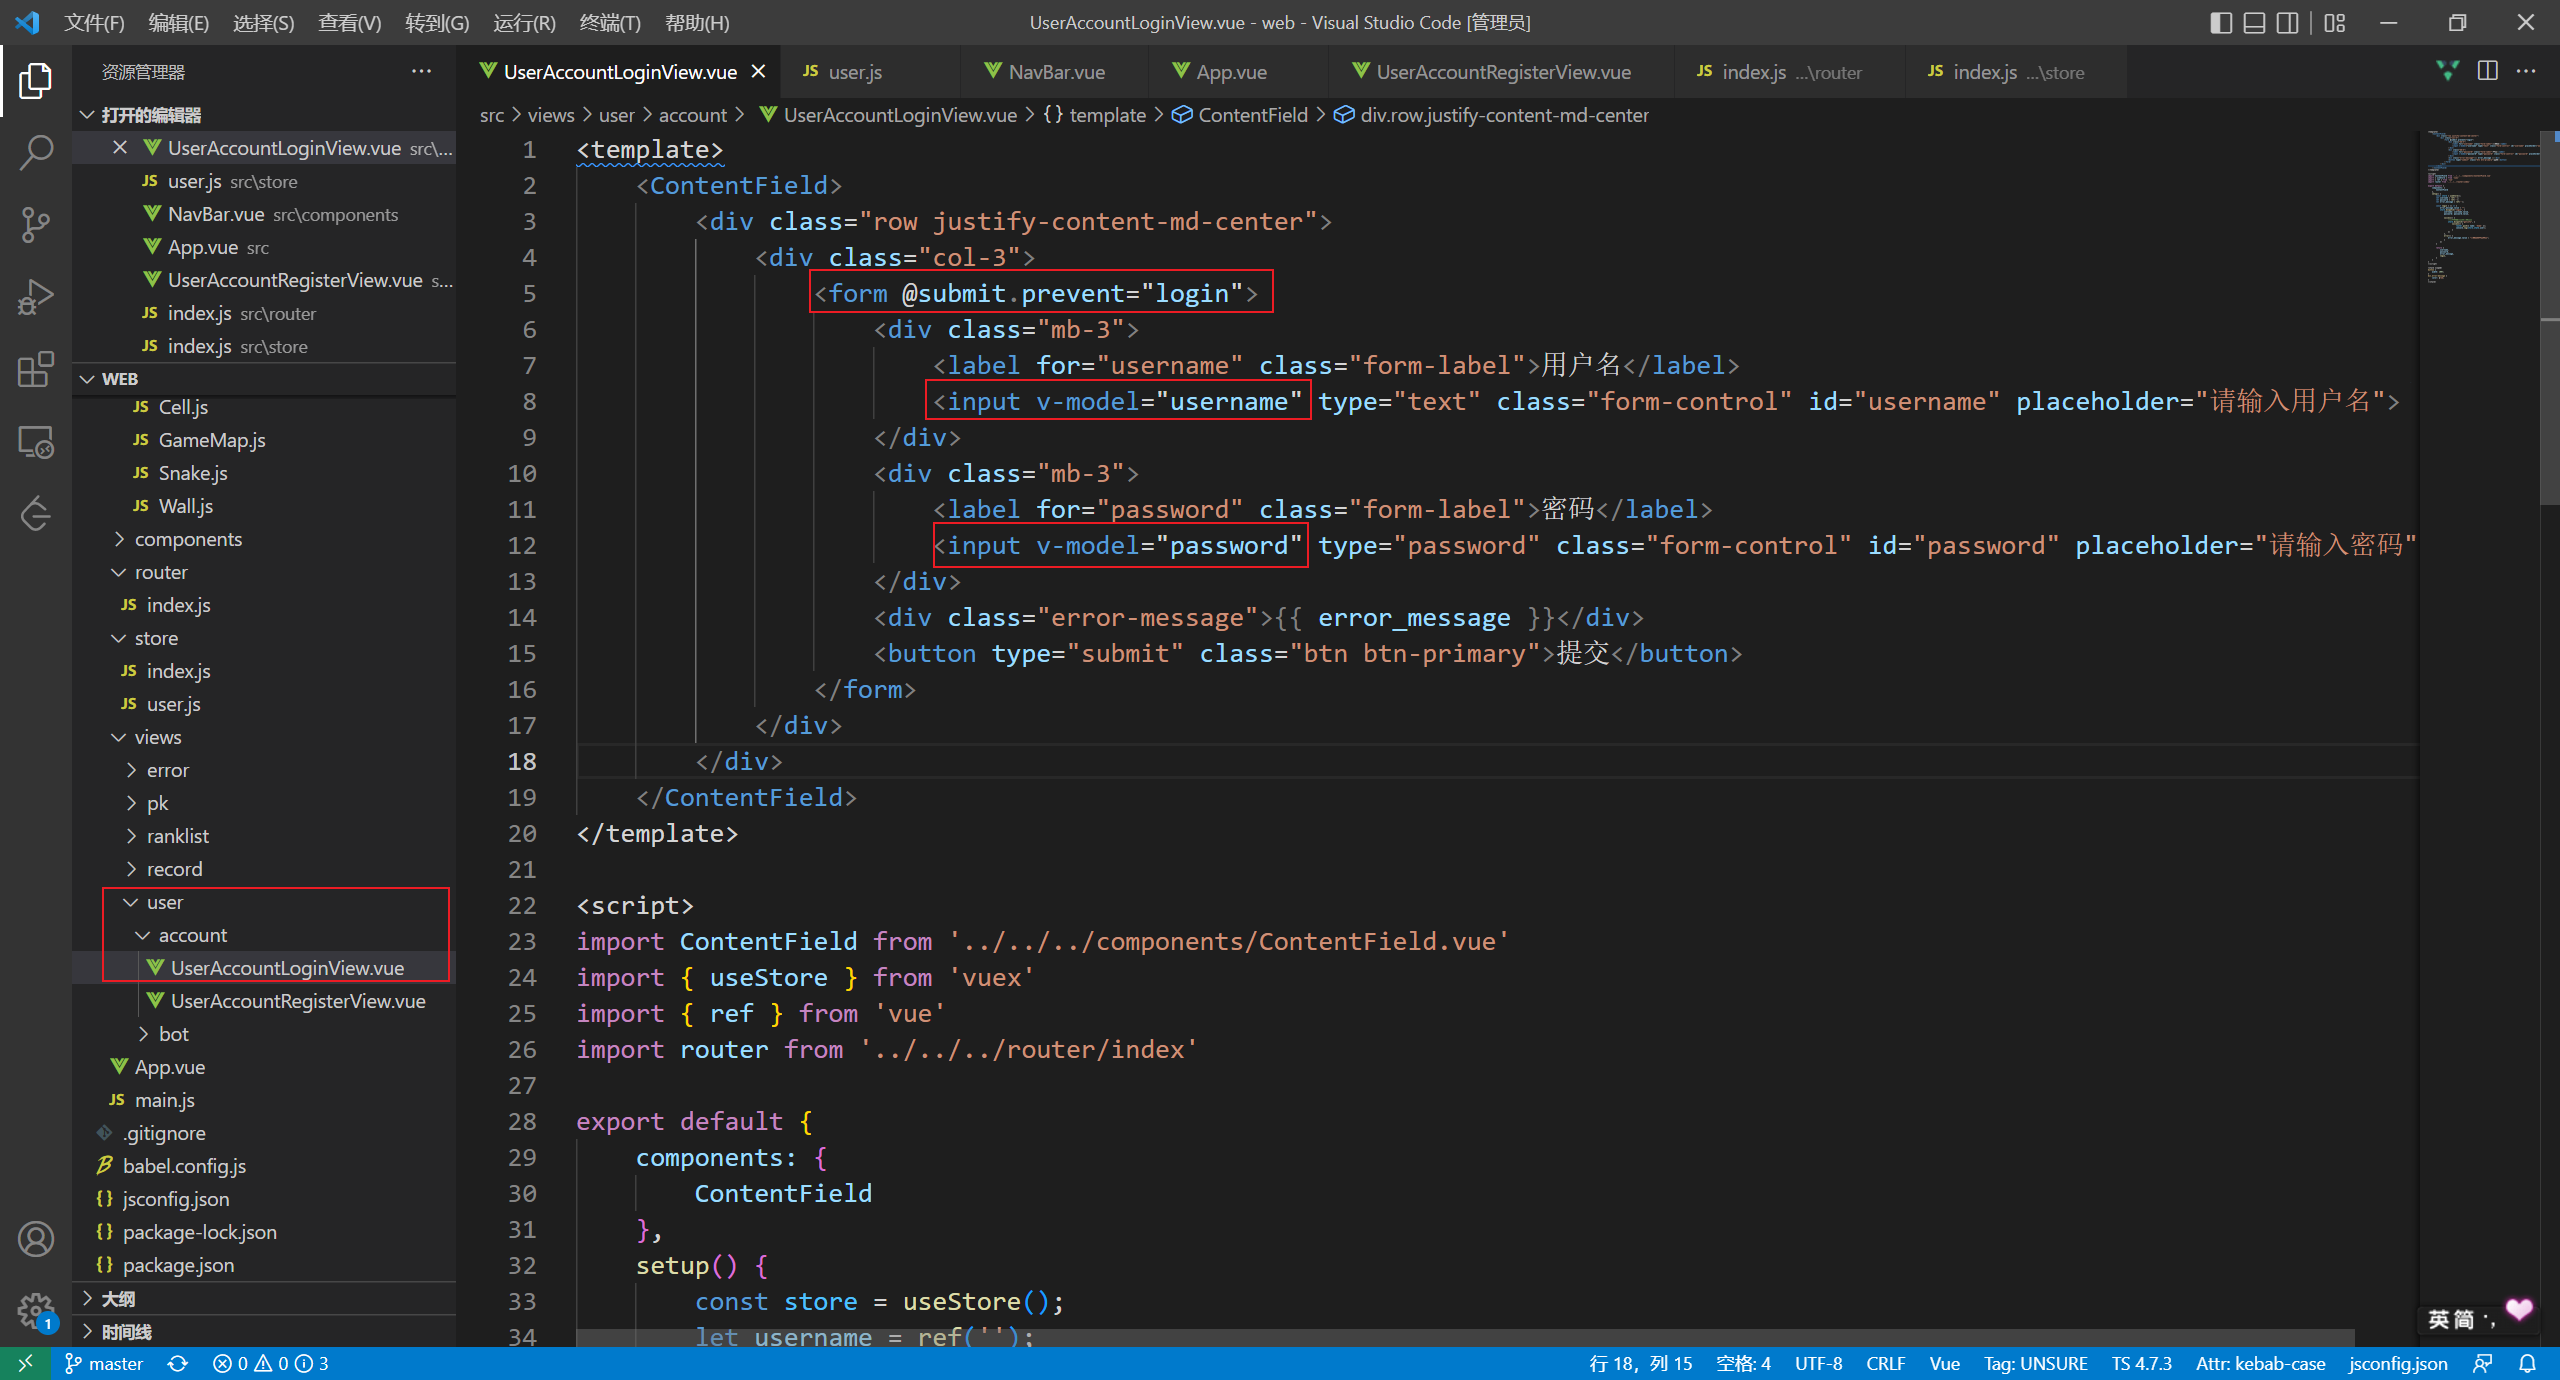Click the Accounts icon in activity bar
This screenshot has height=1380, width=2560.
(36, 1239)
